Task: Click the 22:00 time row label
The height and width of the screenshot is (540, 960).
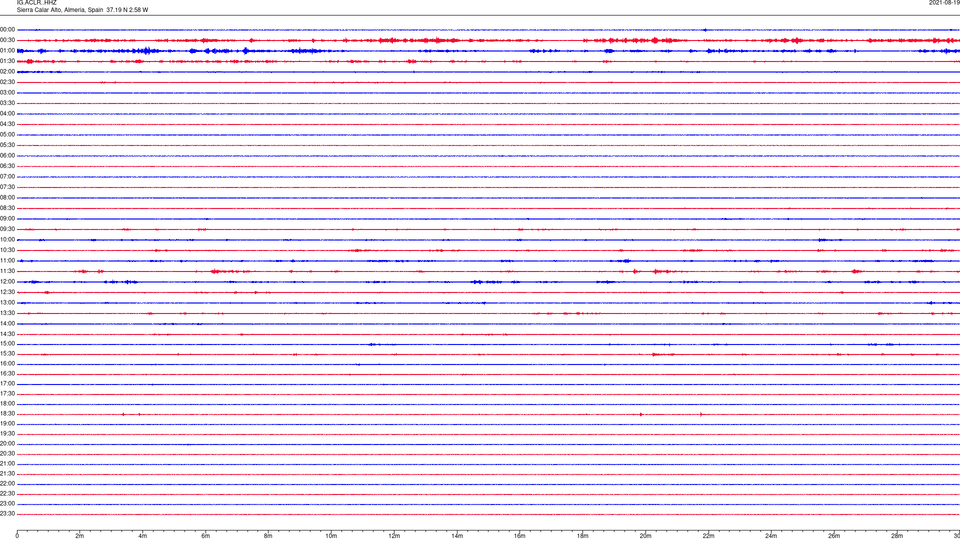Action: pos(7,484)
